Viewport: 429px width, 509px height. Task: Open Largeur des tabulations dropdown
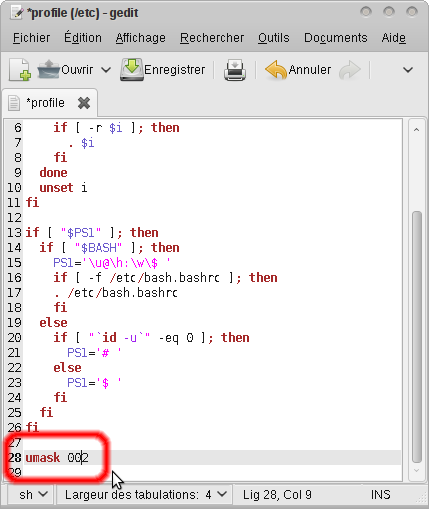145,495
